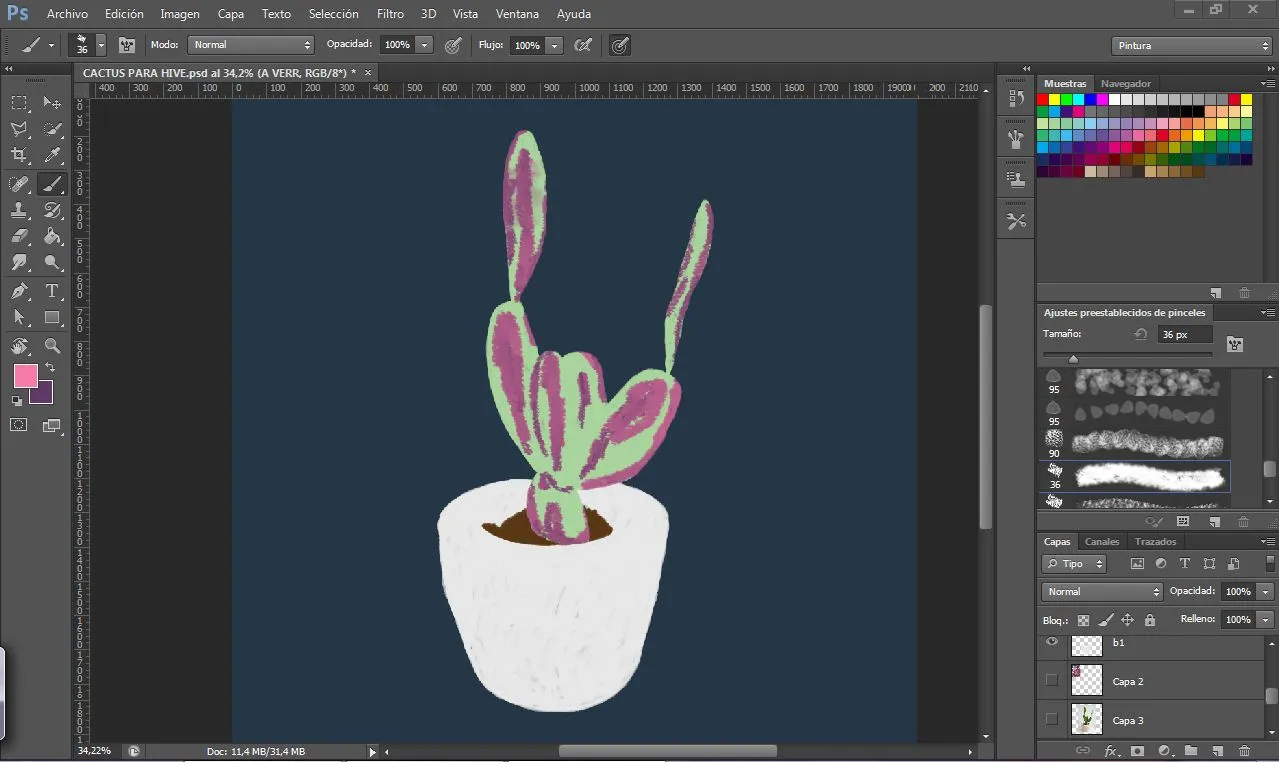Select the Eyedropper tool
The image size is (1279, 762).
pyautogui.click(x=52, y=156)
